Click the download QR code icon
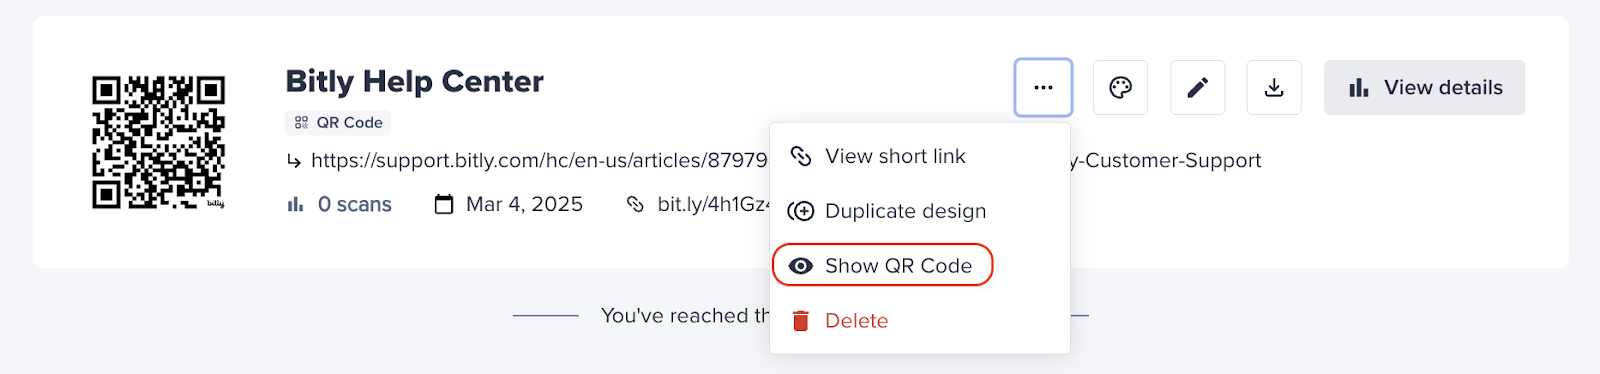The width and height of the screenshot is (1600, 374). [x=1274, y=87]
